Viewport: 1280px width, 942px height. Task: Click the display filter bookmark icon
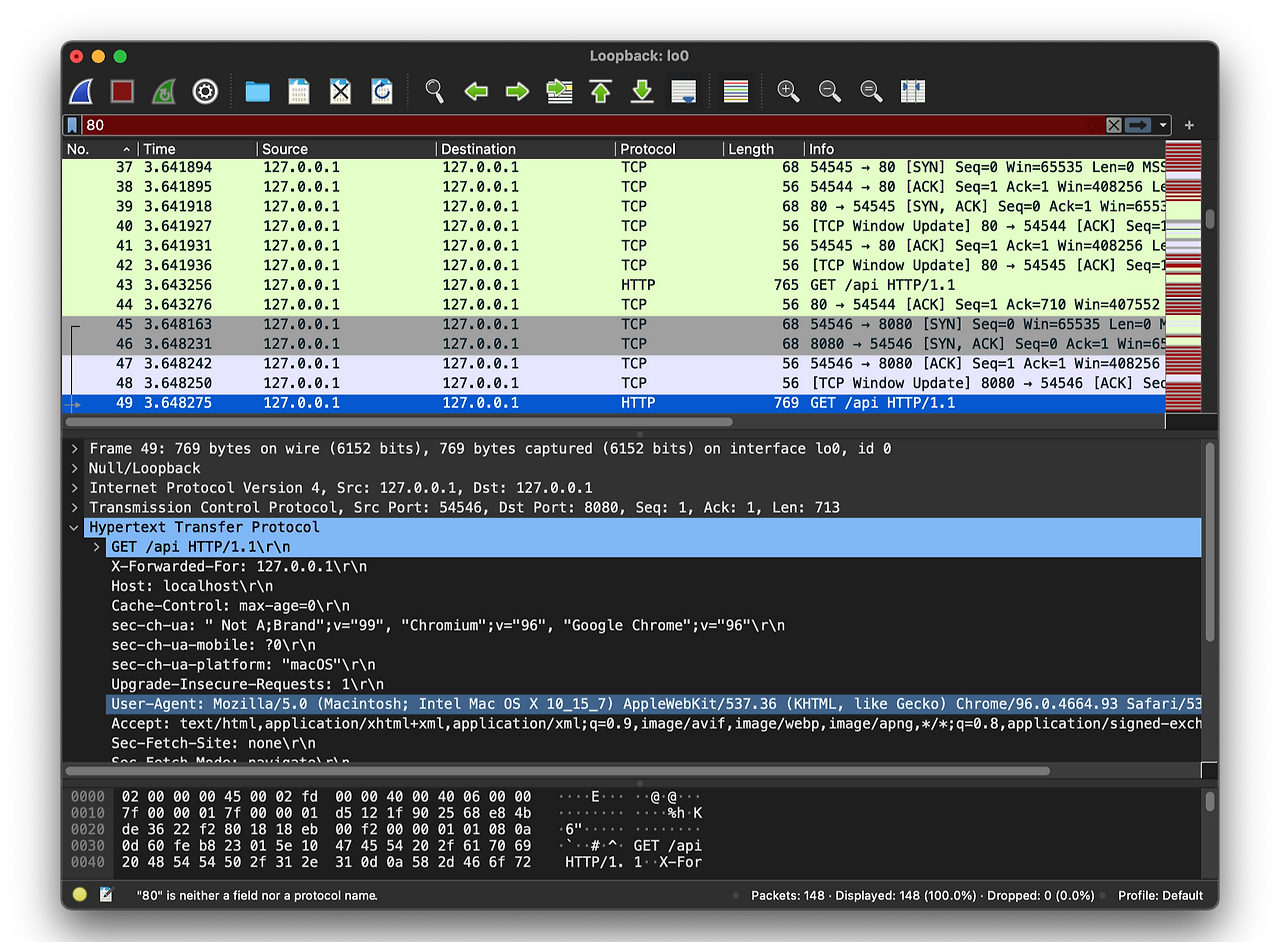(x=70, y=124)
